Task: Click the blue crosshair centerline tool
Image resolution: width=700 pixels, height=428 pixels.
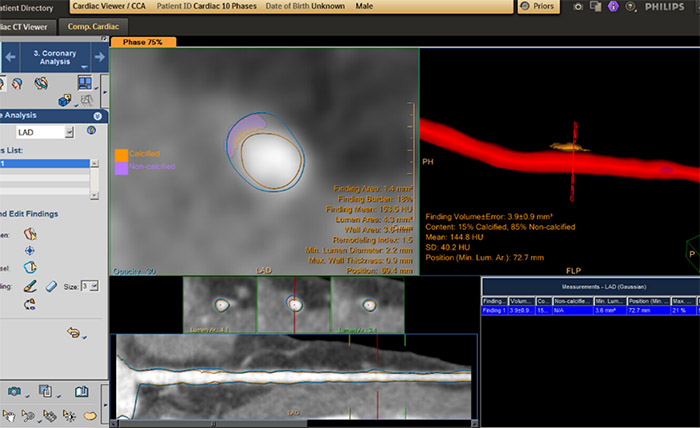Action: coord(30,250)
